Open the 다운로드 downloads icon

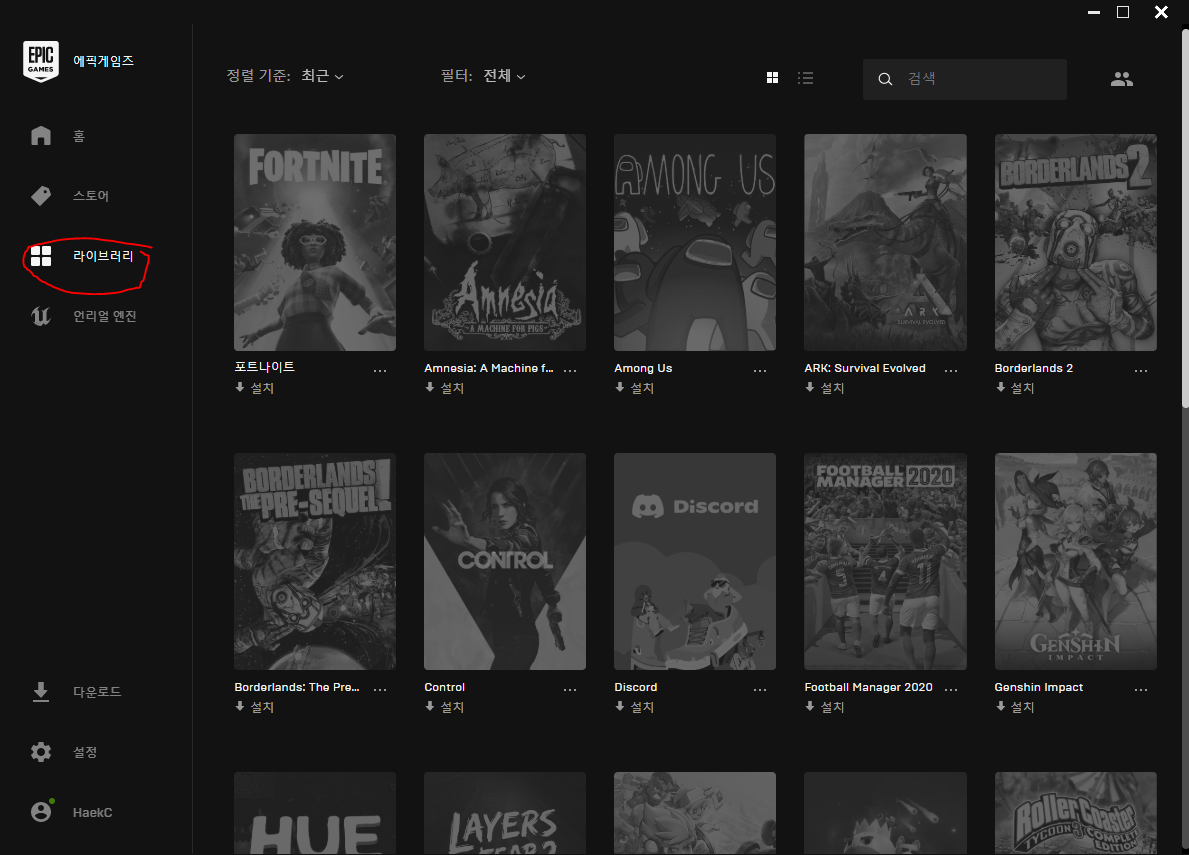(x=41, y=691)
